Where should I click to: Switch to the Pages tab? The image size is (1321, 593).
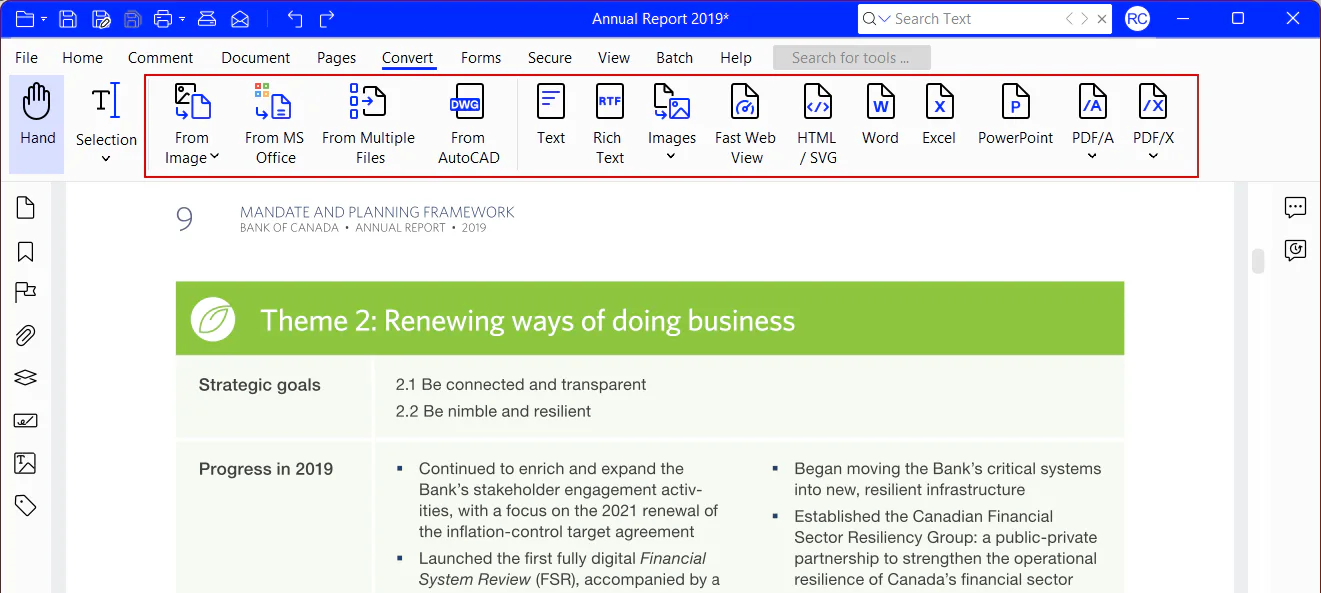[336, 58]
